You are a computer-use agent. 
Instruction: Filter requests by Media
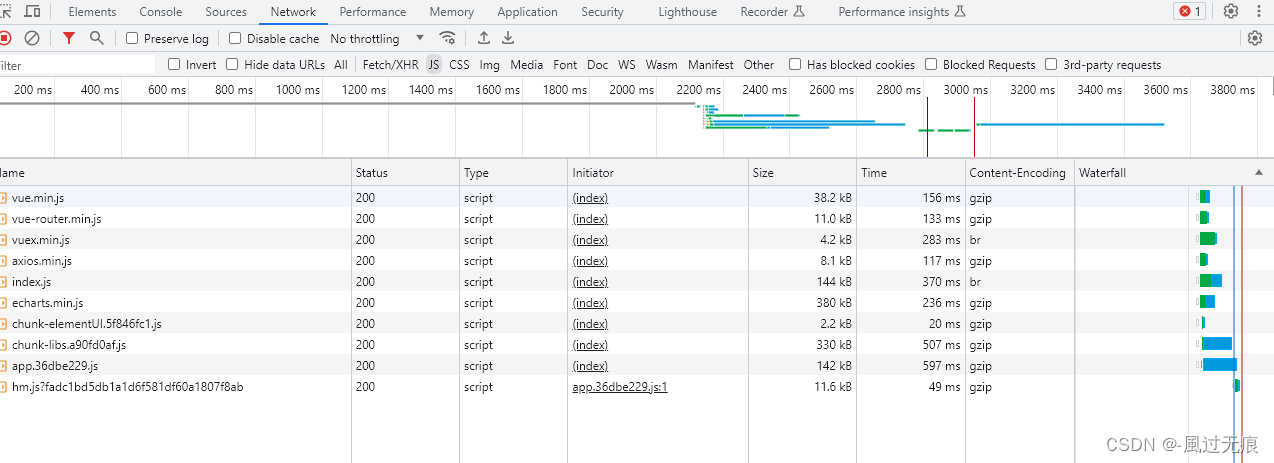coord(527,64)
